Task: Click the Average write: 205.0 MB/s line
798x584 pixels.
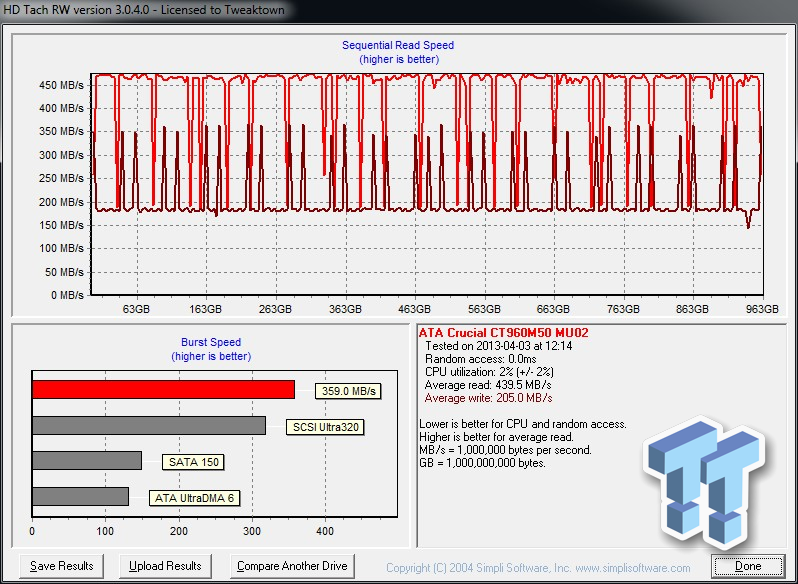Action: [488, 398]
